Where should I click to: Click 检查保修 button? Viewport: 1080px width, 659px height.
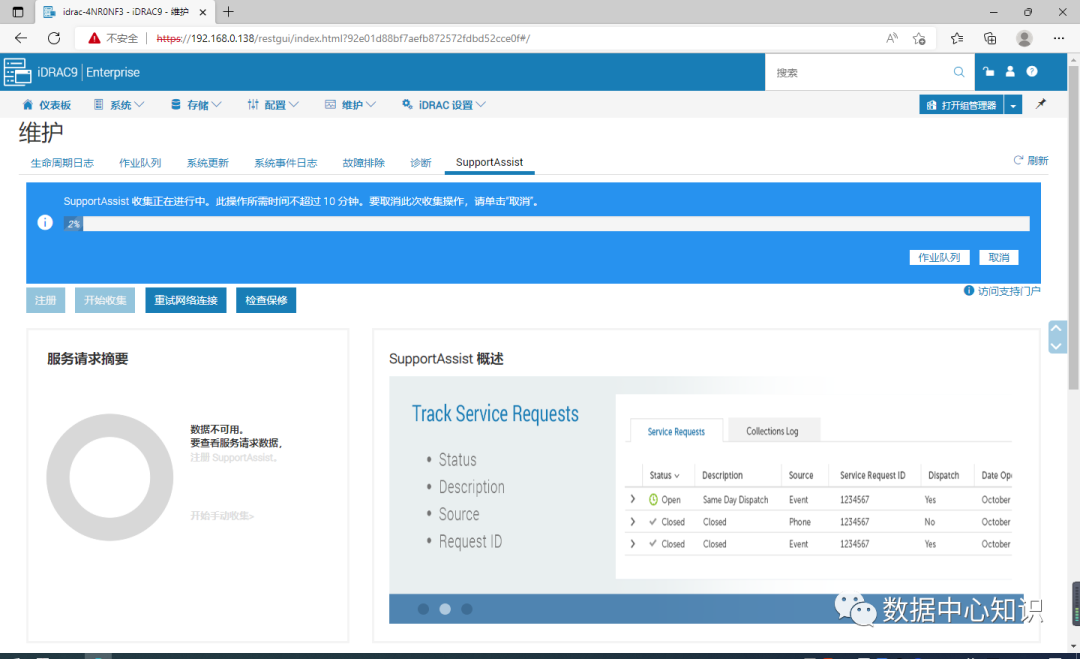point(266,300)
